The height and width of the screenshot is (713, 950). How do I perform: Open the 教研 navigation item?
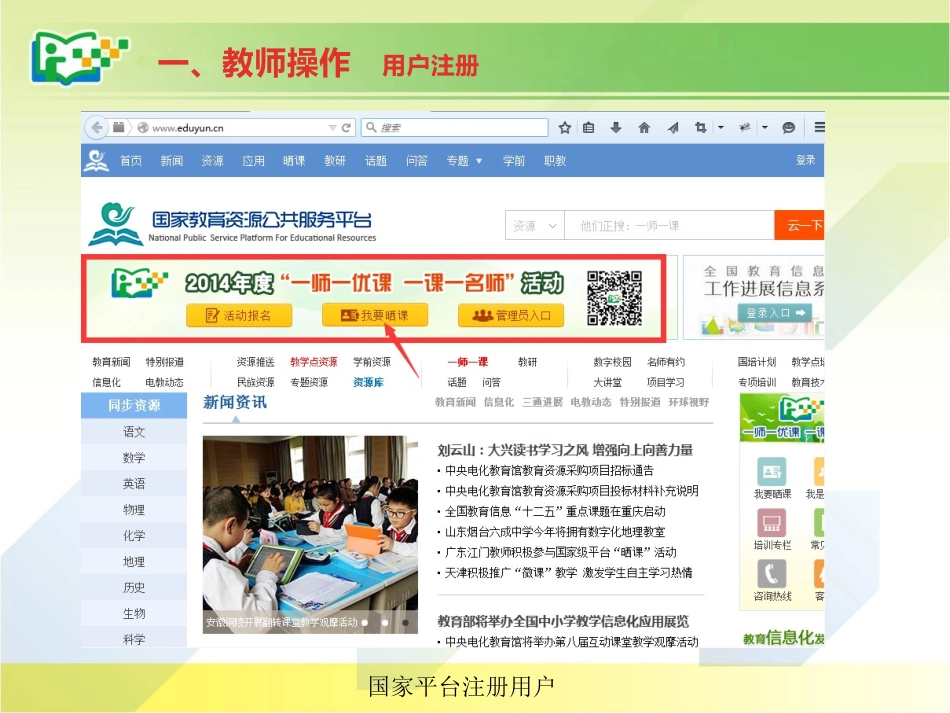tap(334, 161)
